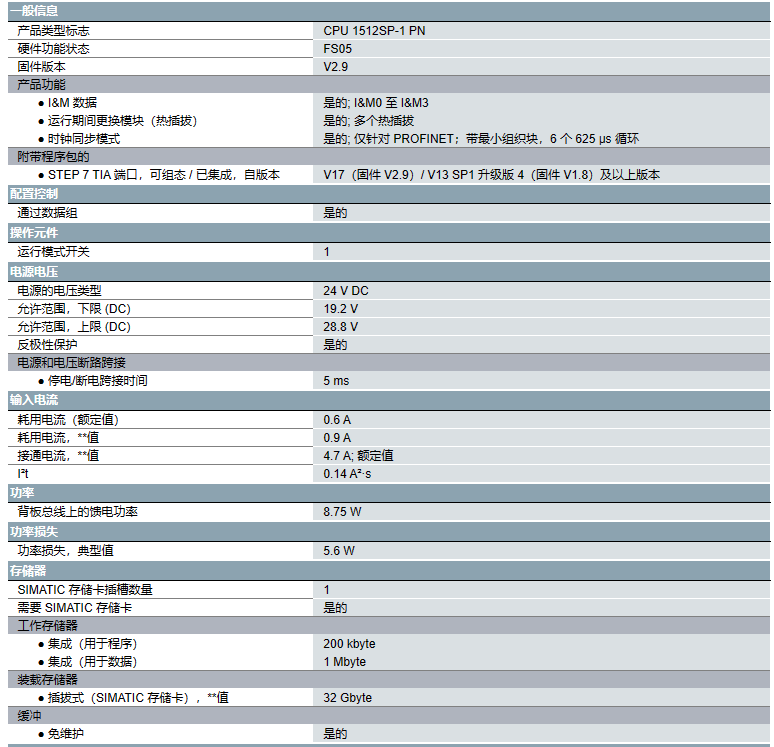Screen dimensions: 774x747
Task: Click the '耗用电流（额定值）' row label
Action: coord(68,420)
